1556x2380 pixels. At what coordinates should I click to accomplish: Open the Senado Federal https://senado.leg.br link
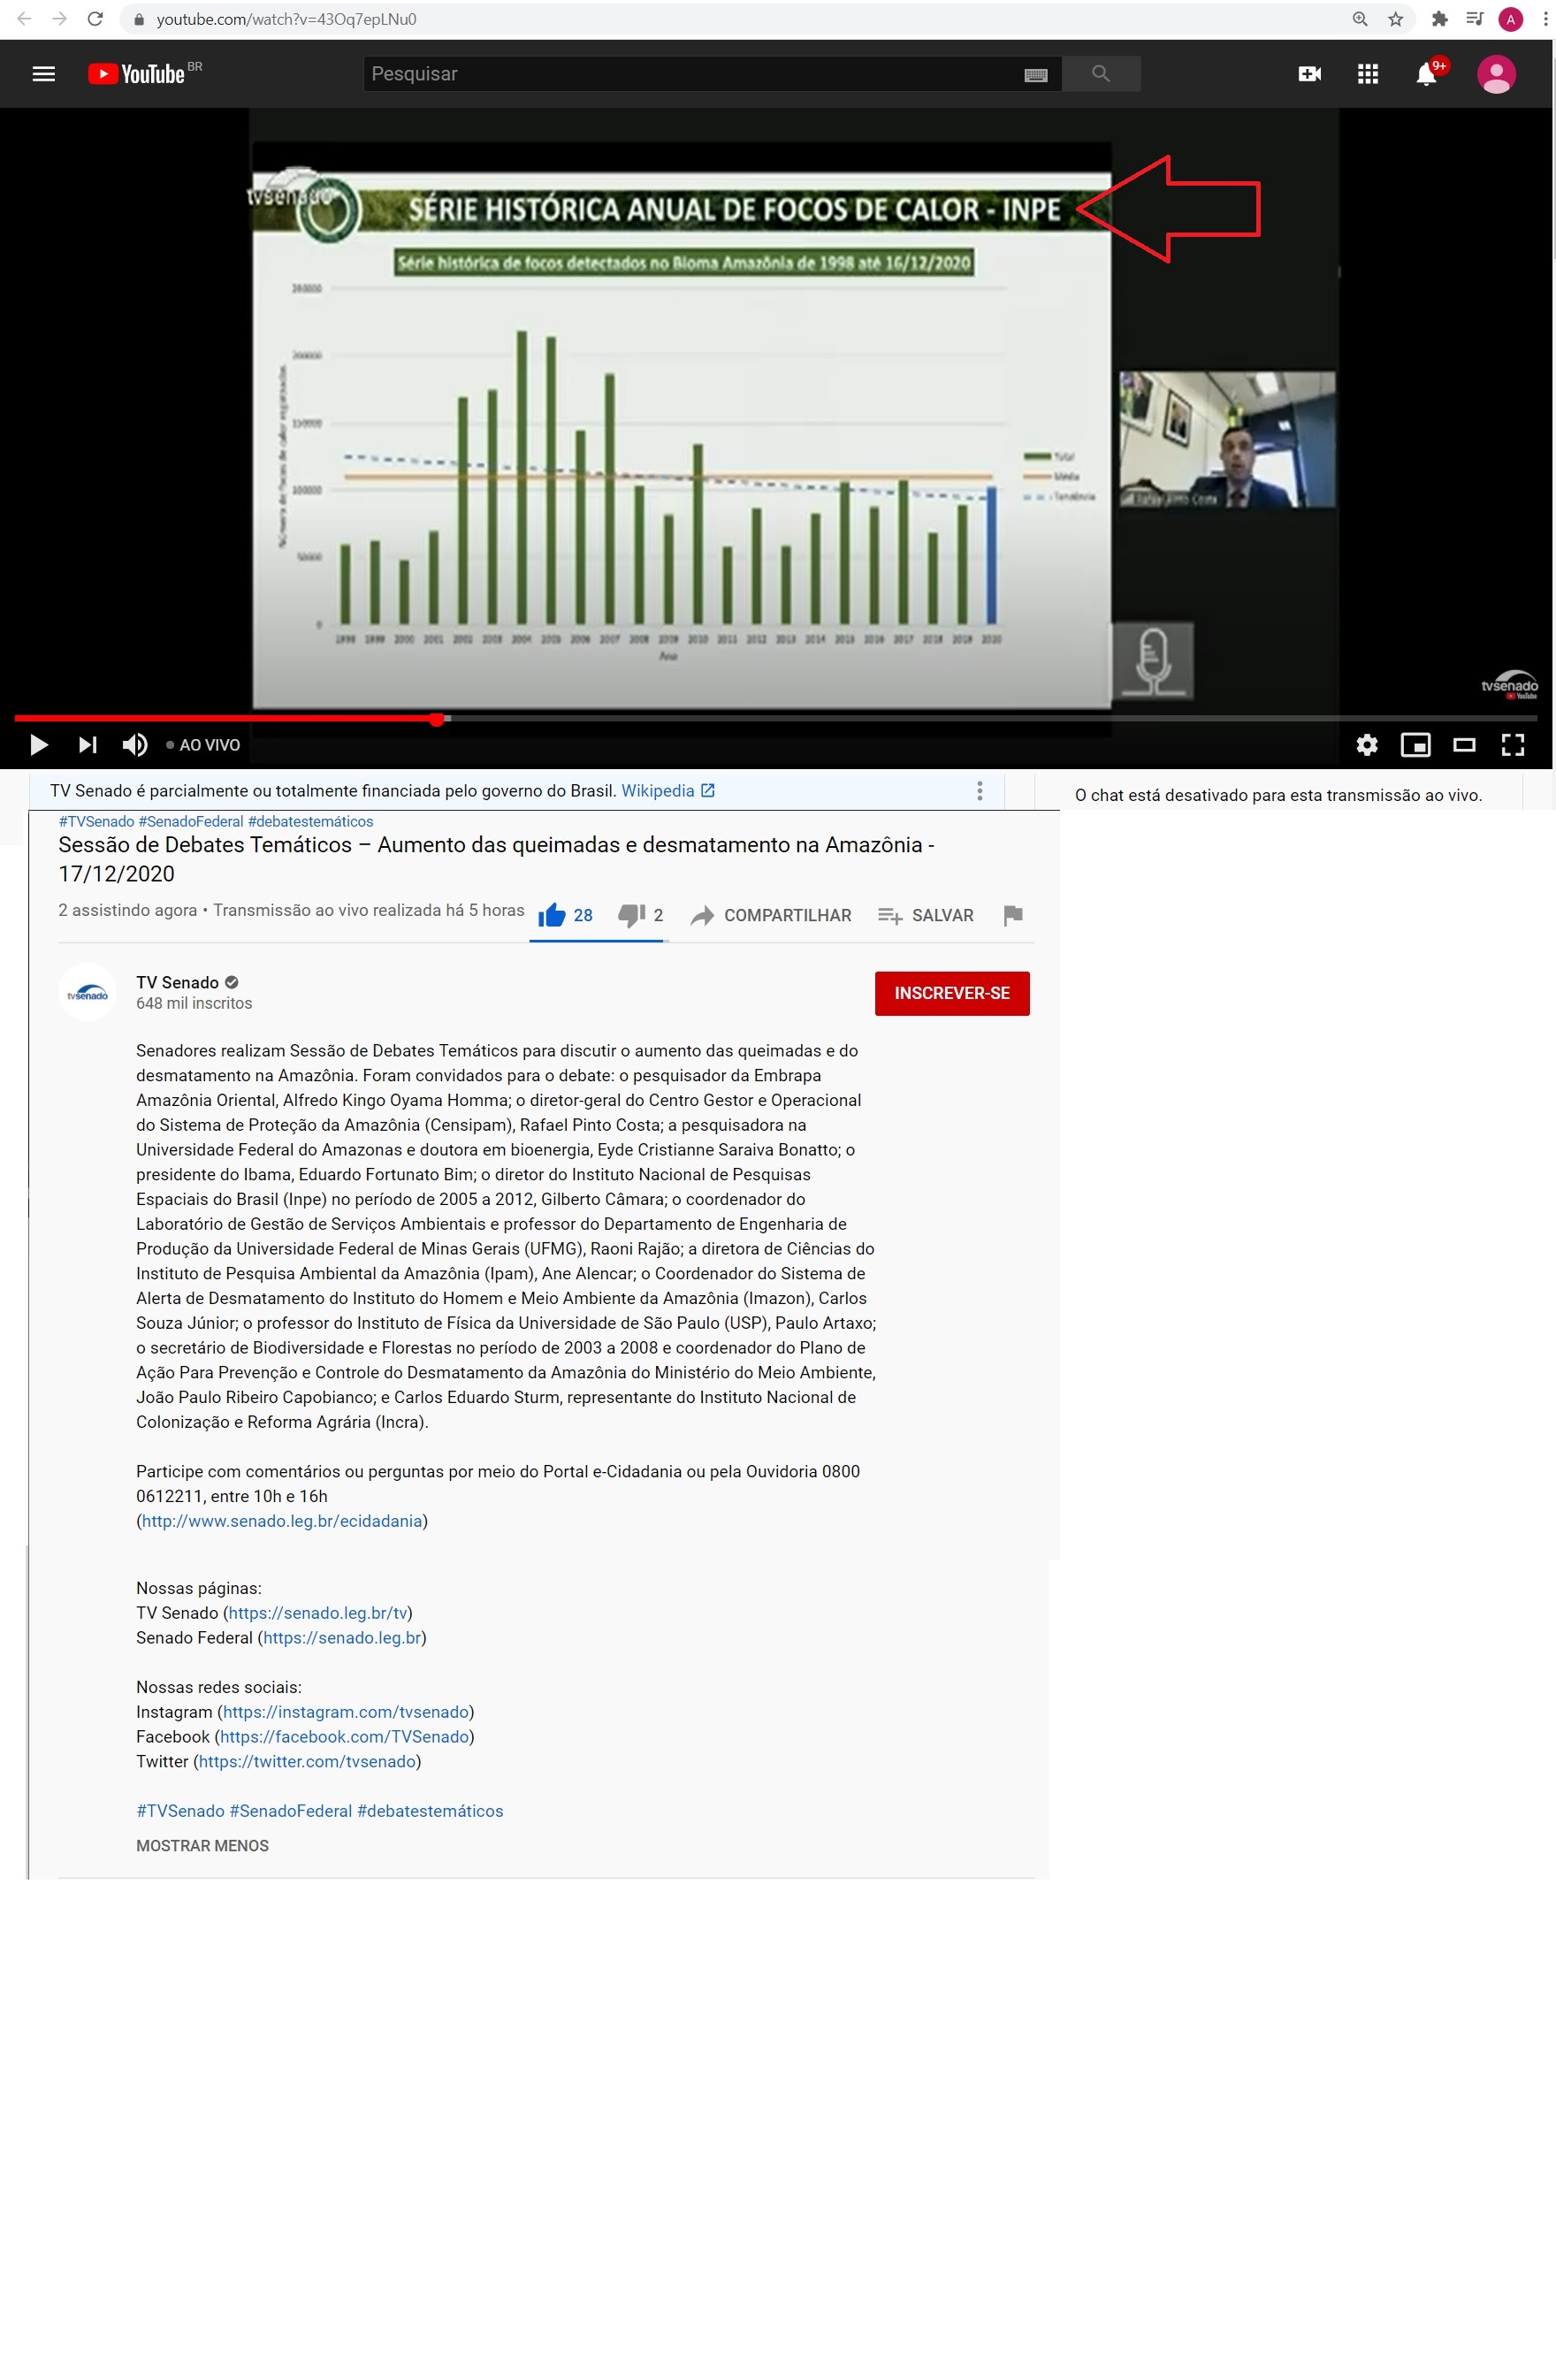click(342, 1638)
